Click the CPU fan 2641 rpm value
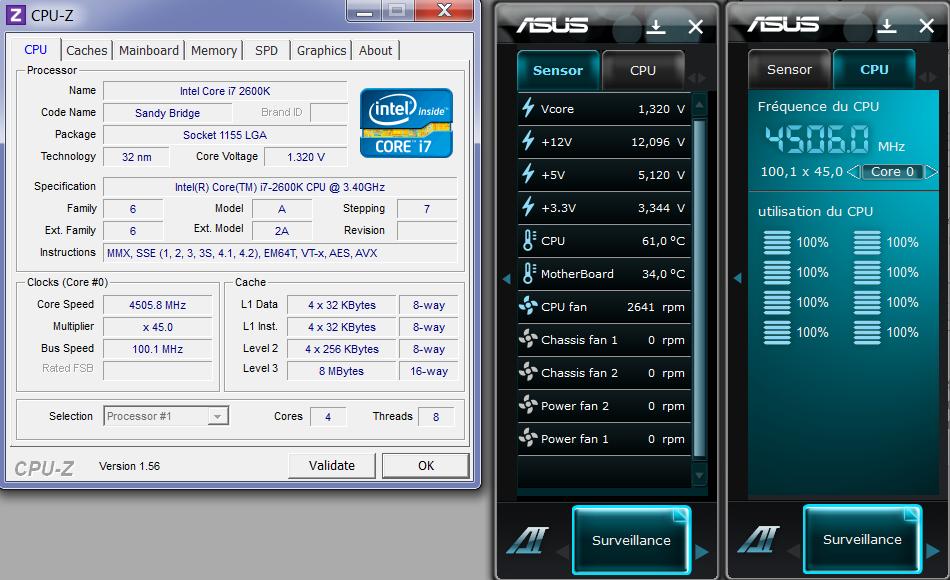The height and width of the screenshot is (580, 950). point(656,307)
